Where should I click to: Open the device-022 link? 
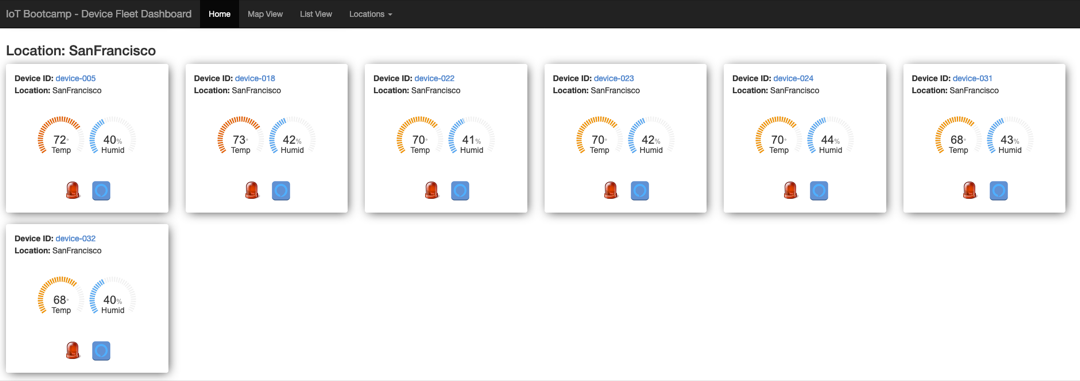tap(434, 79)
